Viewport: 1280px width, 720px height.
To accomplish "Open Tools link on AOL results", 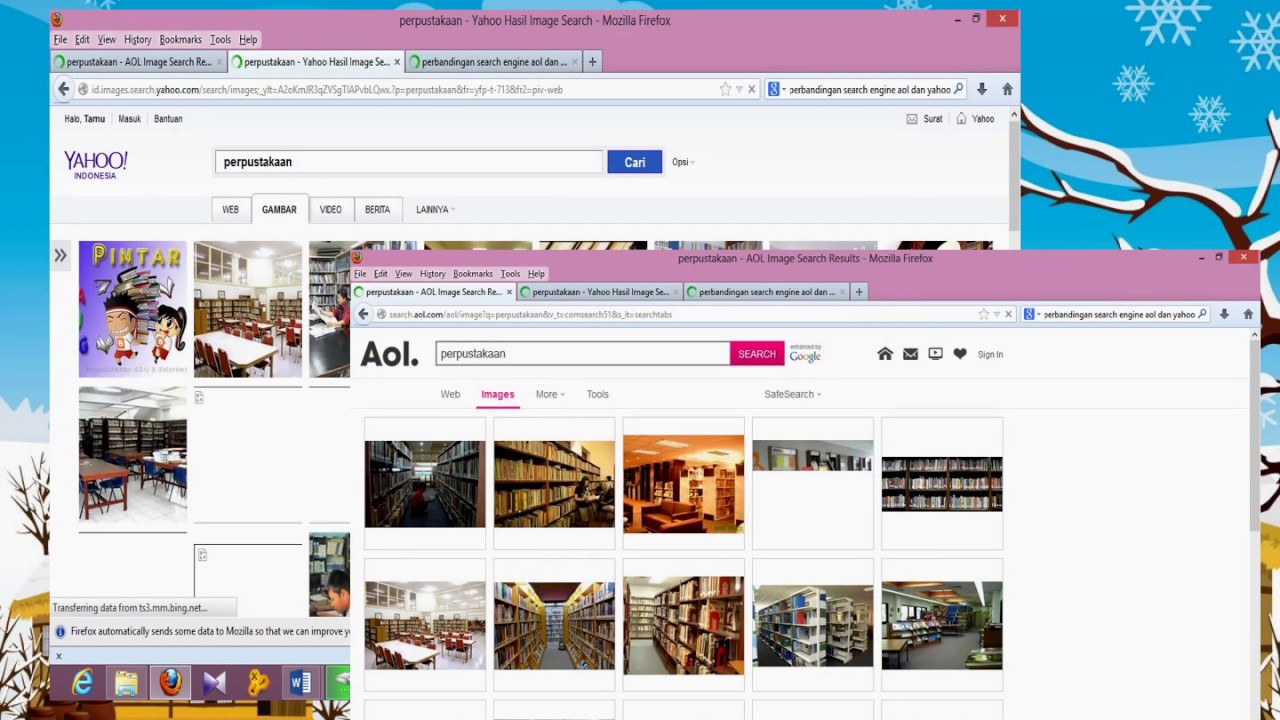I will 598,394.
